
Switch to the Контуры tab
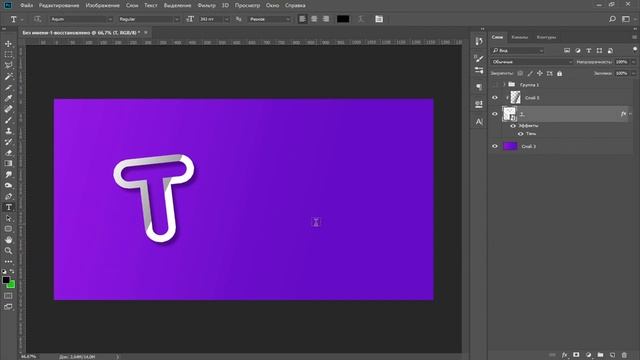[x=546, y=37]
